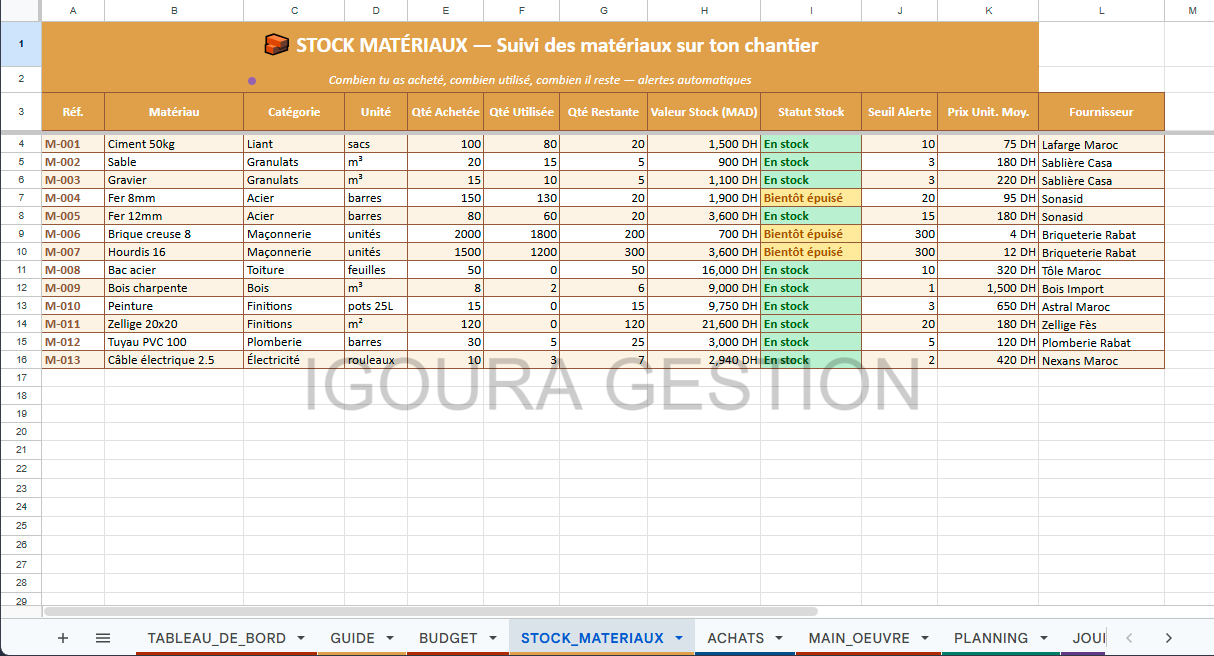Open BUDGET tab dropdown arrow
The width and height of the screenshot is (1214, 656).
pos(493,638)
